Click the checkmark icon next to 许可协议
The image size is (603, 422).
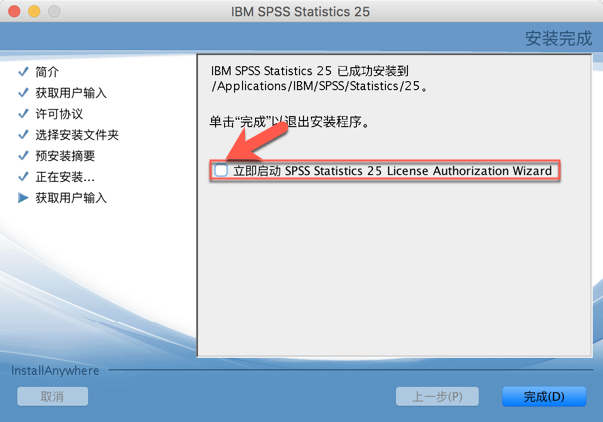point(23,114)
